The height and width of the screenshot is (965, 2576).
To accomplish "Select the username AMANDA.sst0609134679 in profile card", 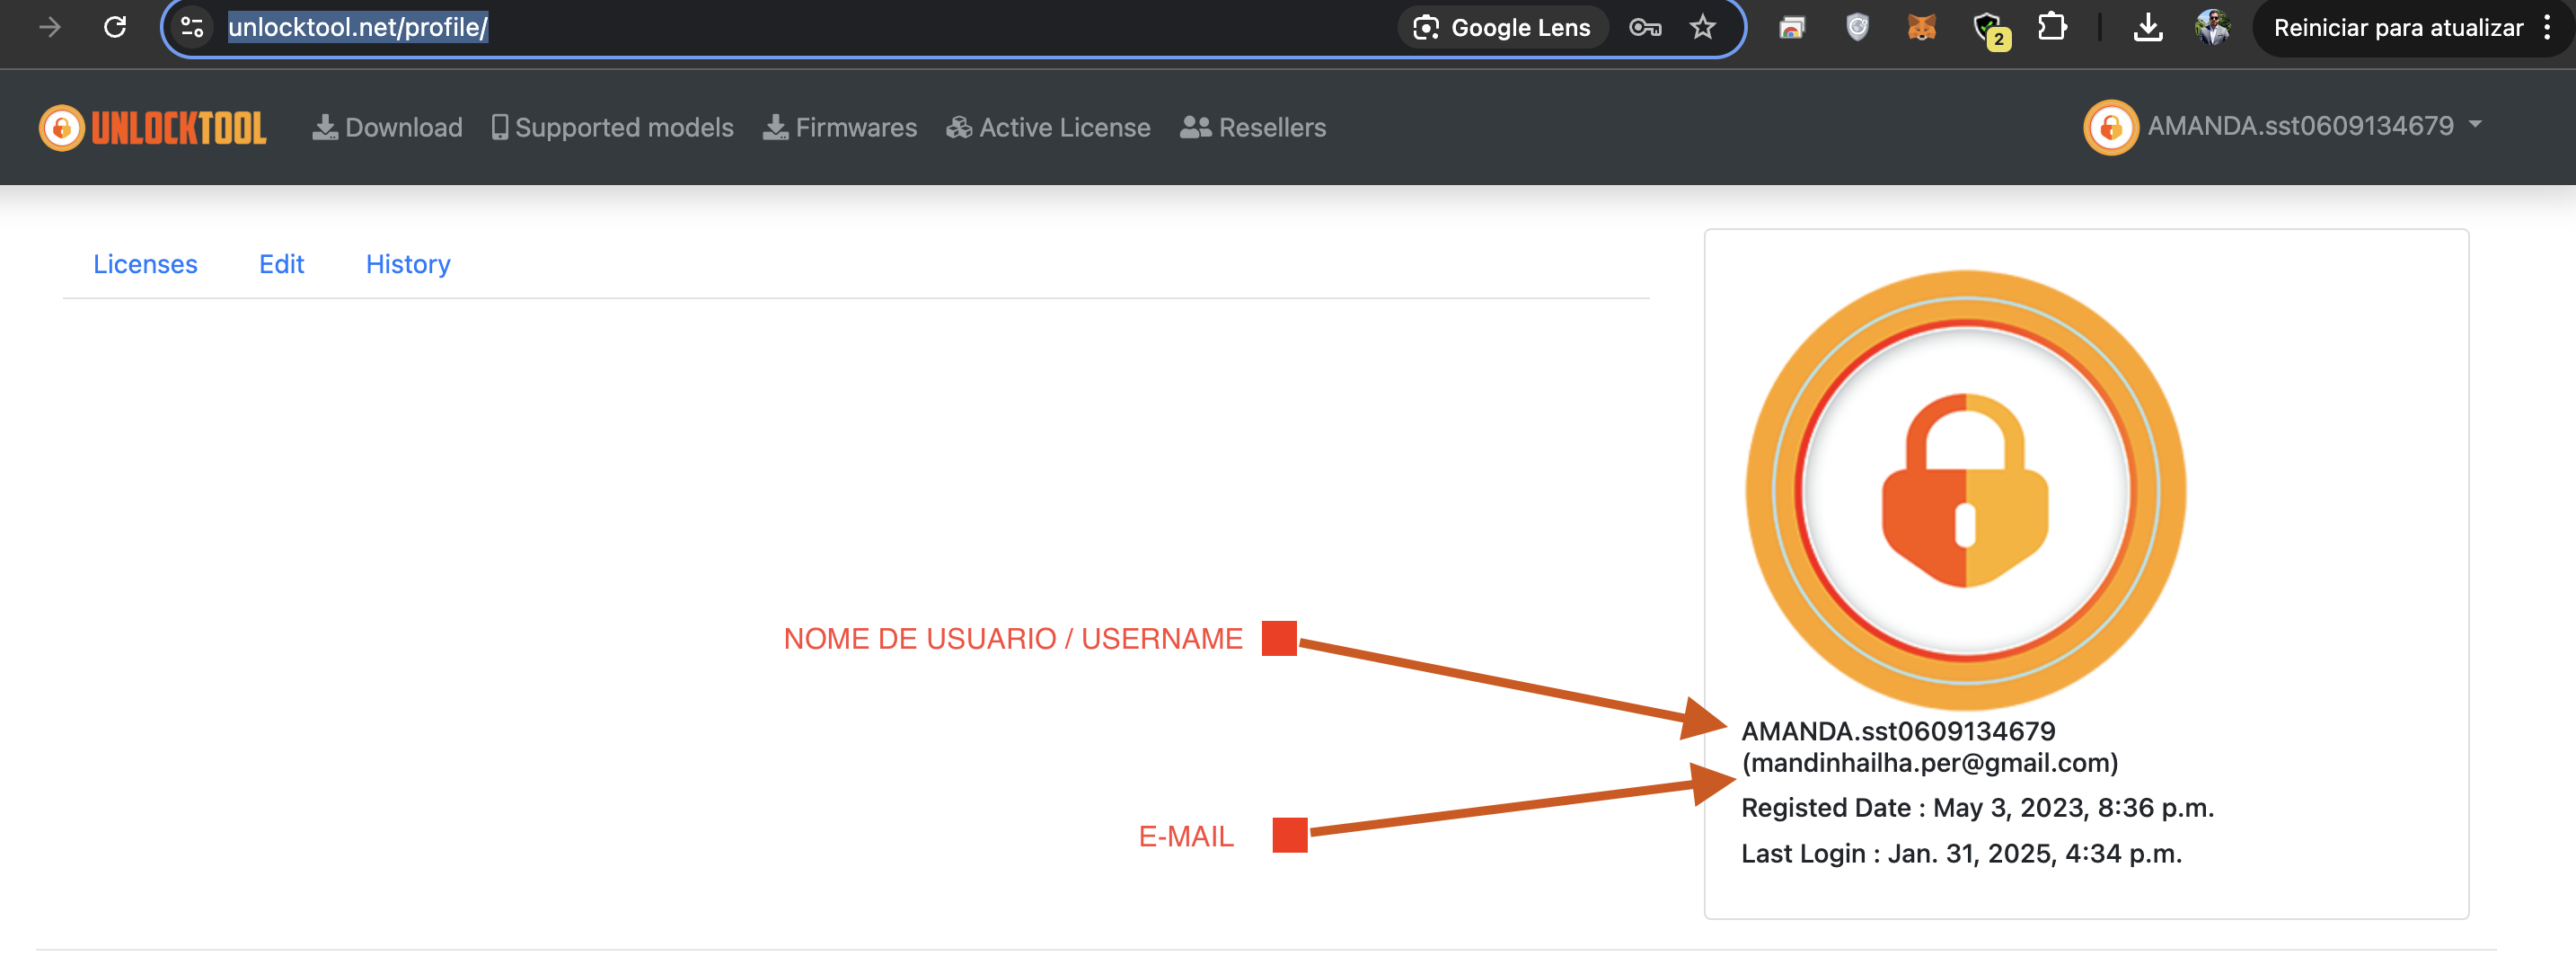I will [x=1898, y=731].
